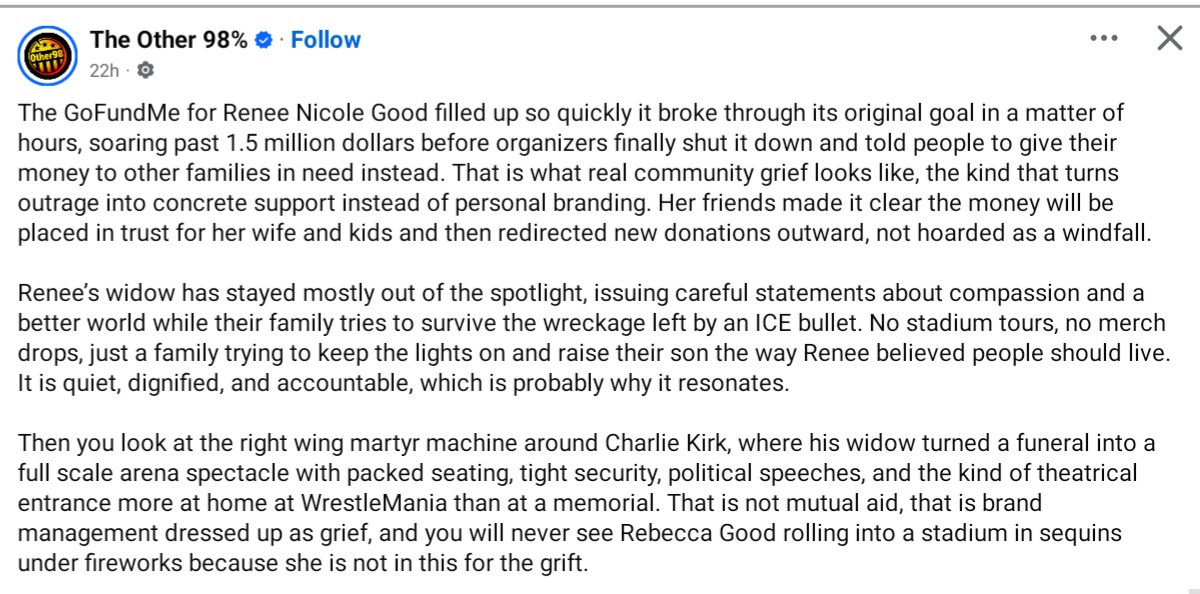Image resolution: width=1200 pixels, height=594 pixels.
Task: Open The Other 98% page name link
Action: pos(168,40)
